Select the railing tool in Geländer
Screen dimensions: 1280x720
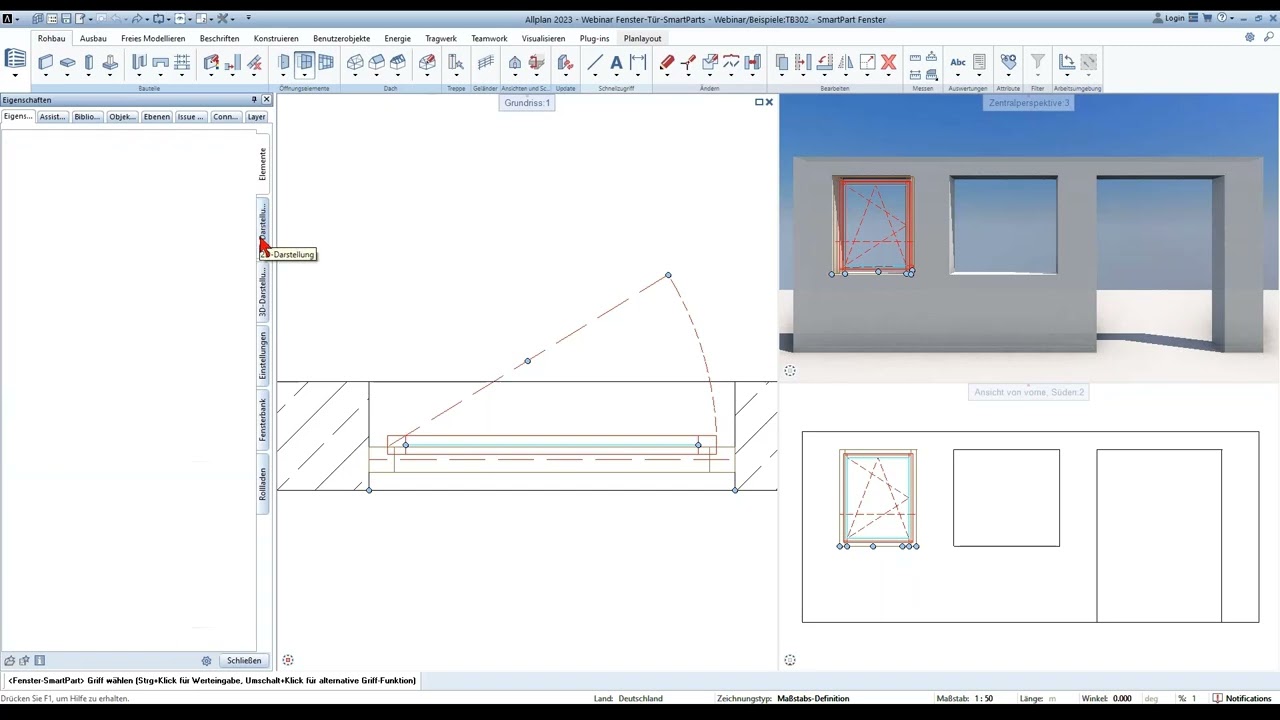coord(486,62)
